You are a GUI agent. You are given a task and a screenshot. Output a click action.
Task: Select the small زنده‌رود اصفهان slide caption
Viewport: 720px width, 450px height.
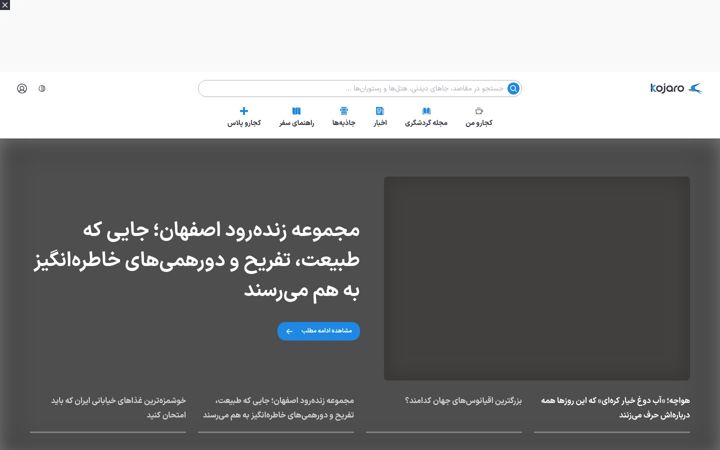point(276,408)
